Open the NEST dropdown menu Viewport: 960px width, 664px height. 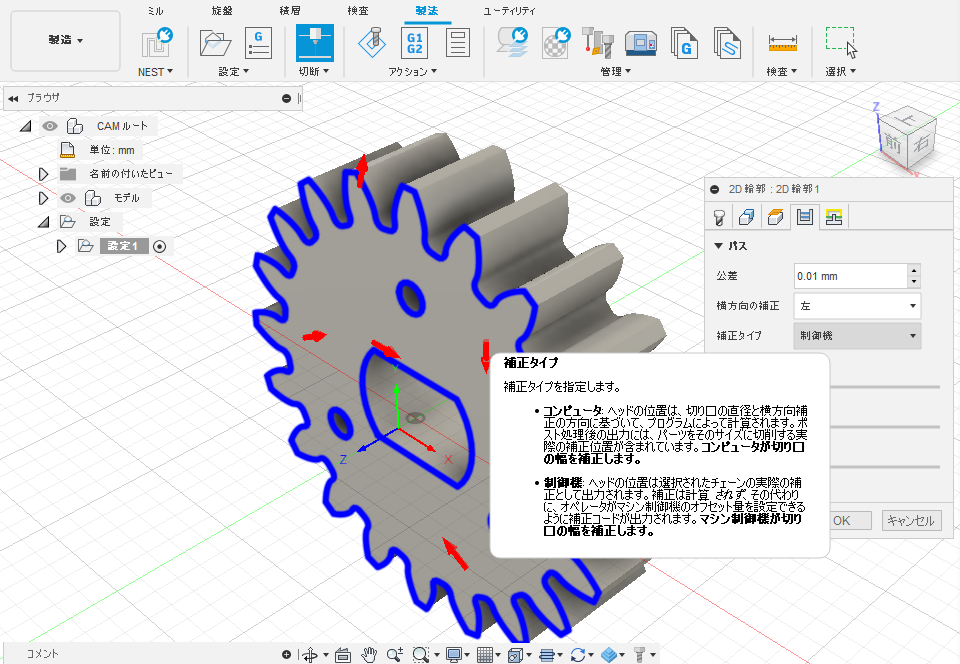156,72
